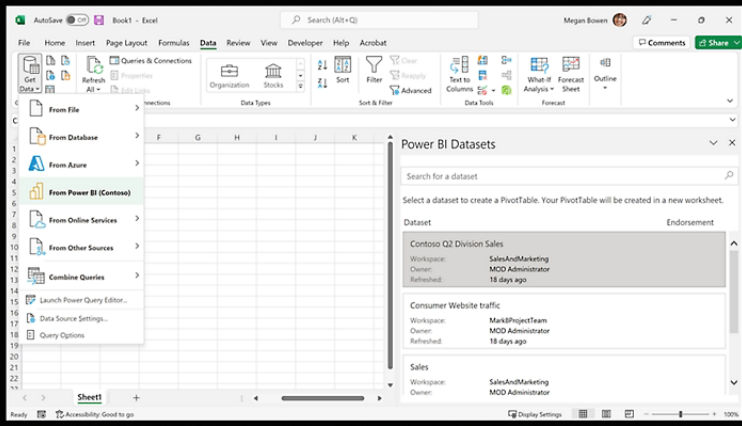The image size is (742, 426).
Task: Toggle the AutoSave switch
Action: coord(77,20)
